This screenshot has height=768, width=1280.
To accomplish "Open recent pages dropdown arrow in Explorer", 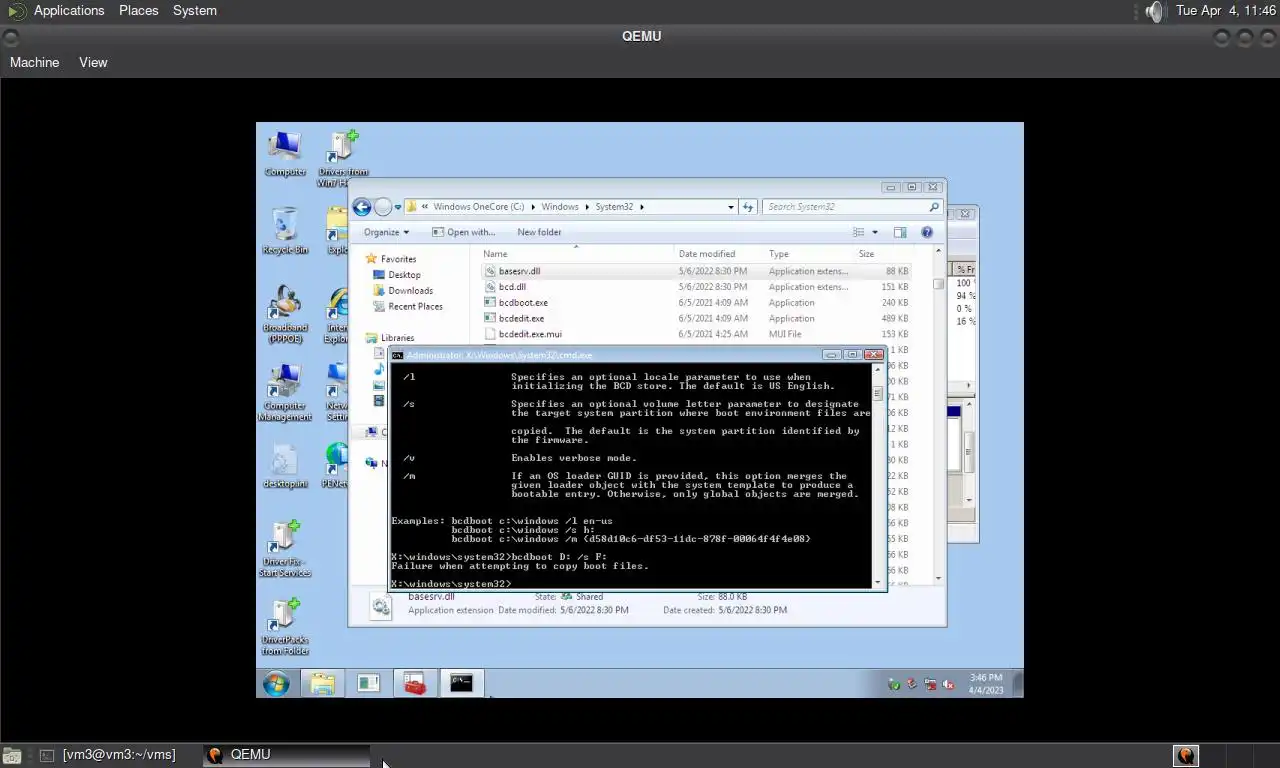I will [x=397, y=207].
